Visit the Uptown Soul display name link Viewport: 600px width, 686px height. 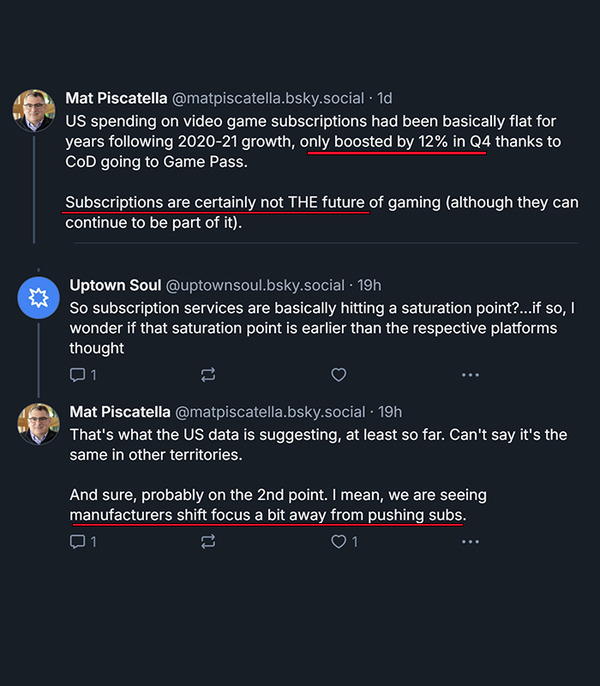[118, 285]
